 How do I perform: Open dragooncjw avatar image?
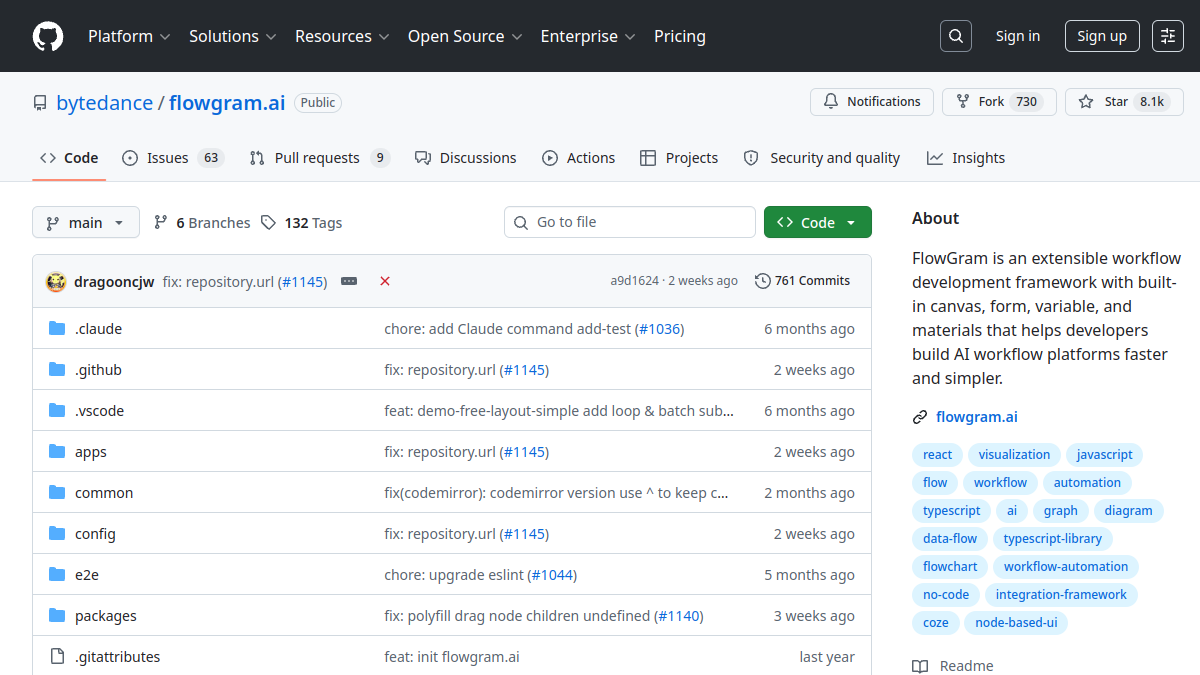point(56,282)
